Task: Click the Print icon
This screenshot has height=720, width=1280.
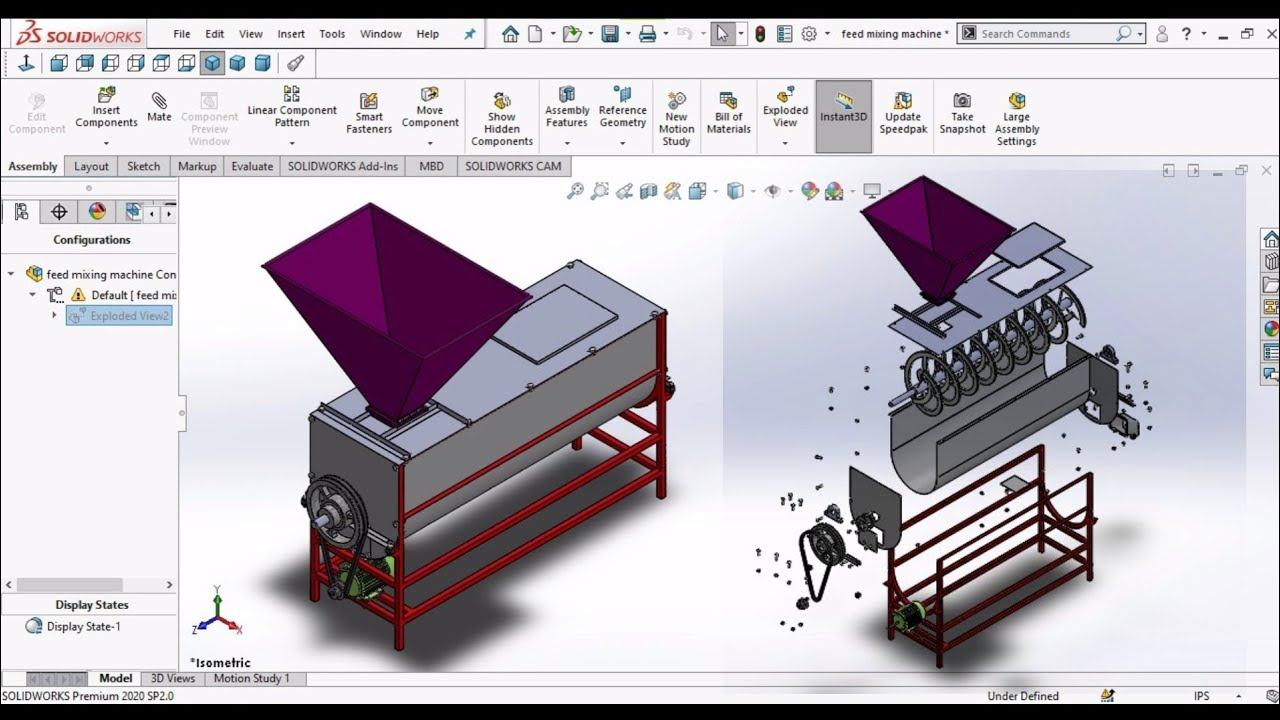Action: click(x=647, y=34)
